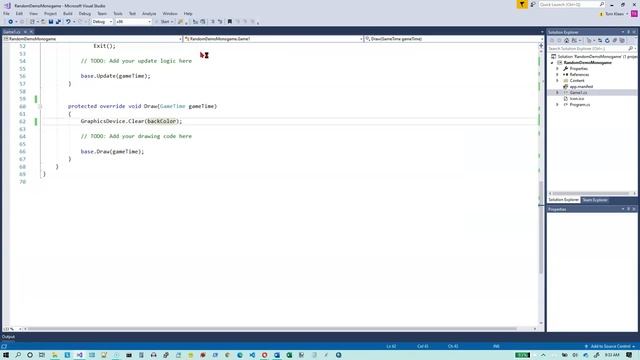
Task: Open the Start button dropdown arrow
Action: point(172,22)
